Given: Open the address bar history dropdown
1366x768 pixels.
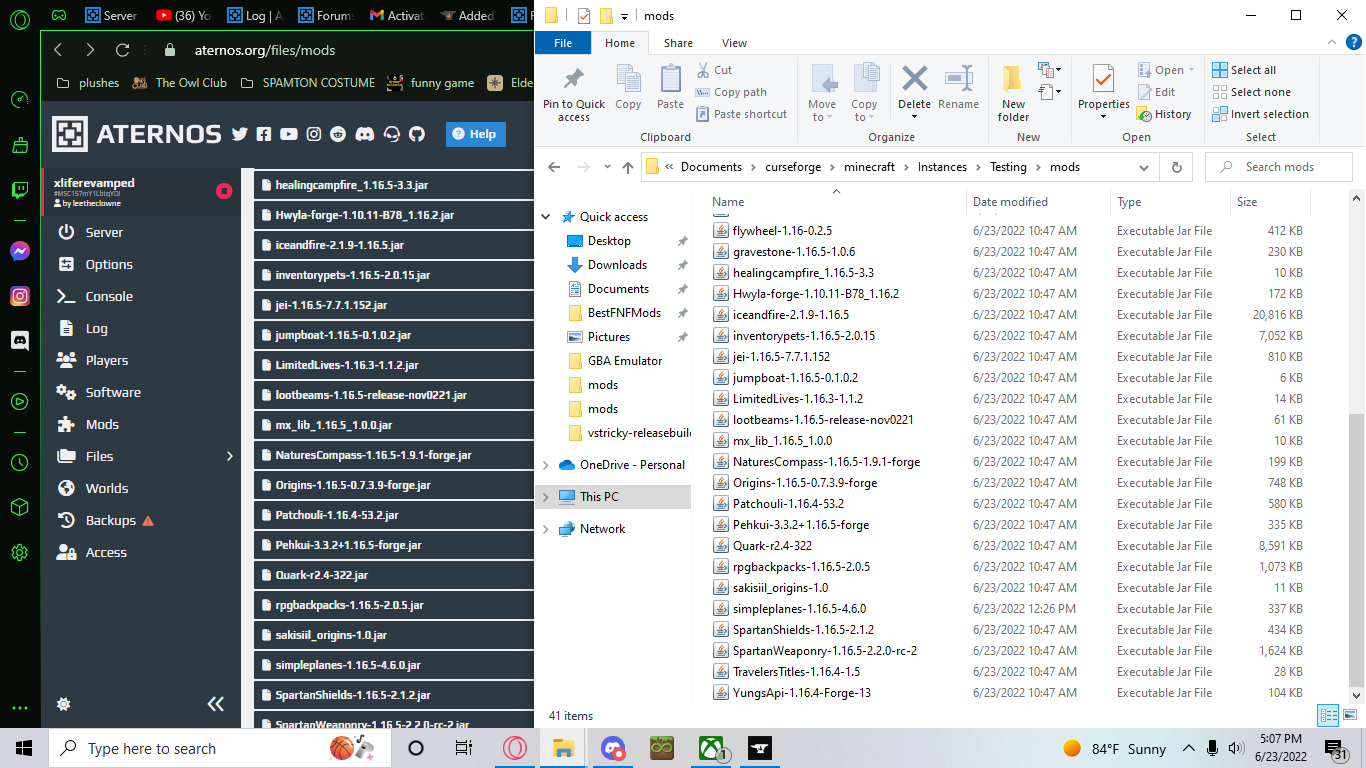Looking at the screenshot, I should click(x=1144, y=167).
